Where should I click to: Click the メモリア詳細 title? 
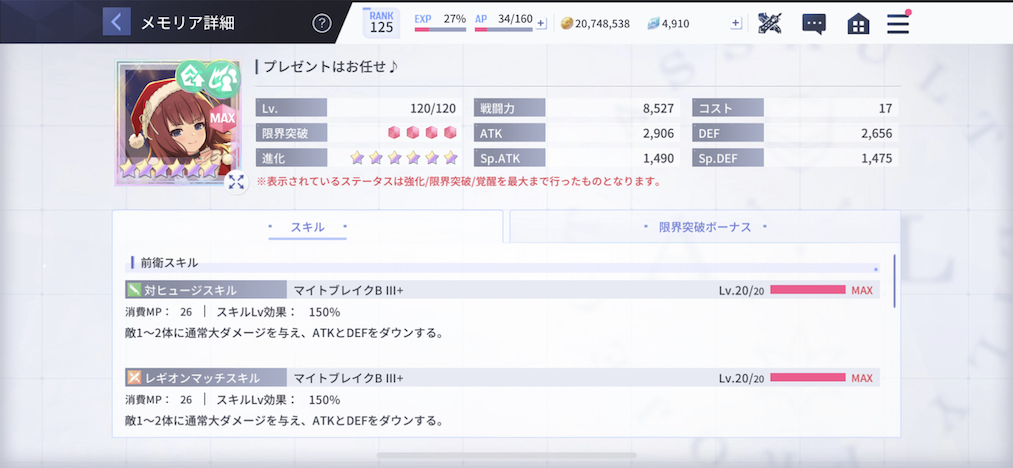pos(187,23)
